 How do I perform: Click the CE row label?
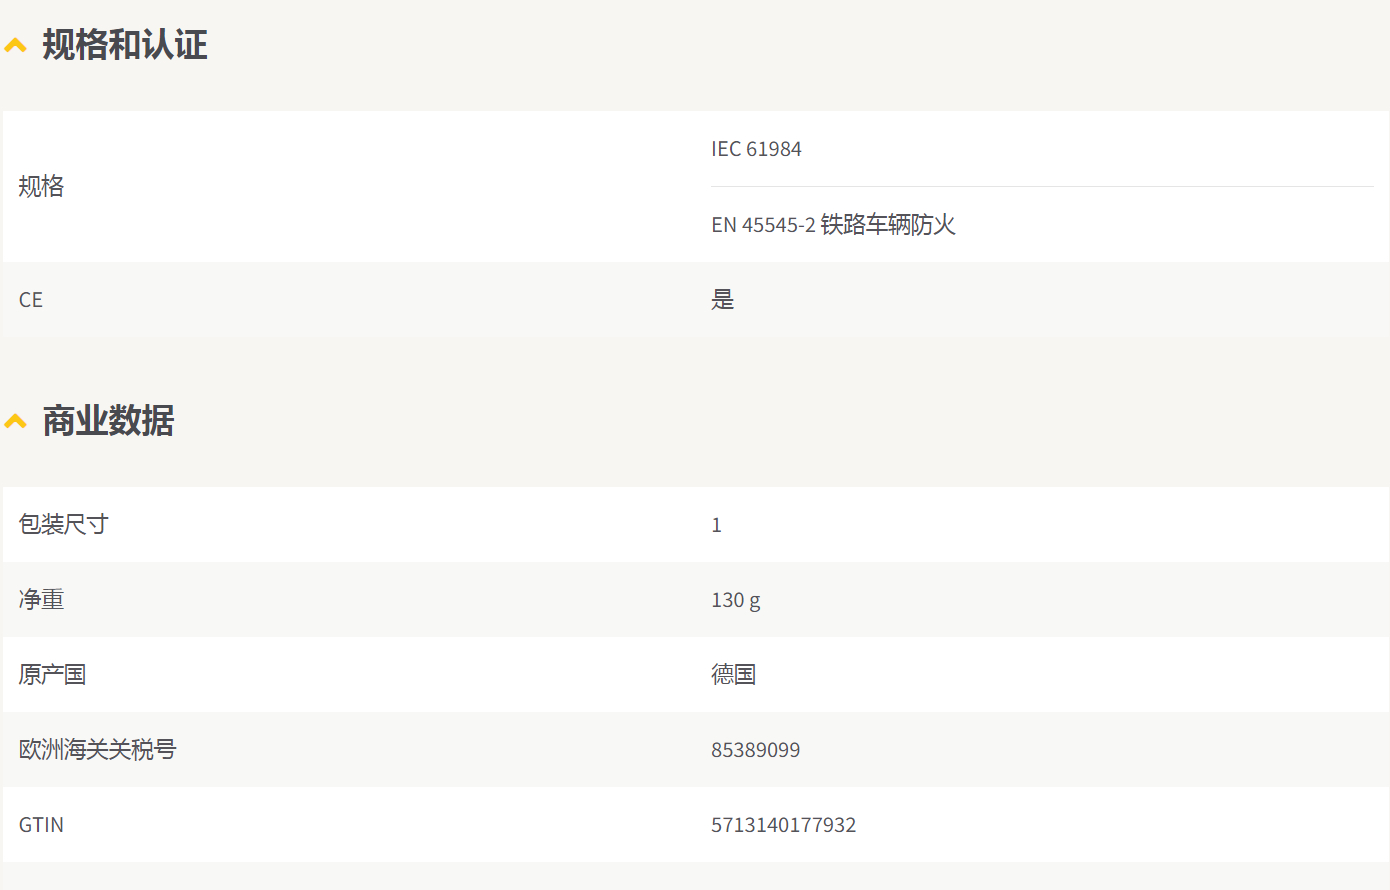tap(31, 300)
